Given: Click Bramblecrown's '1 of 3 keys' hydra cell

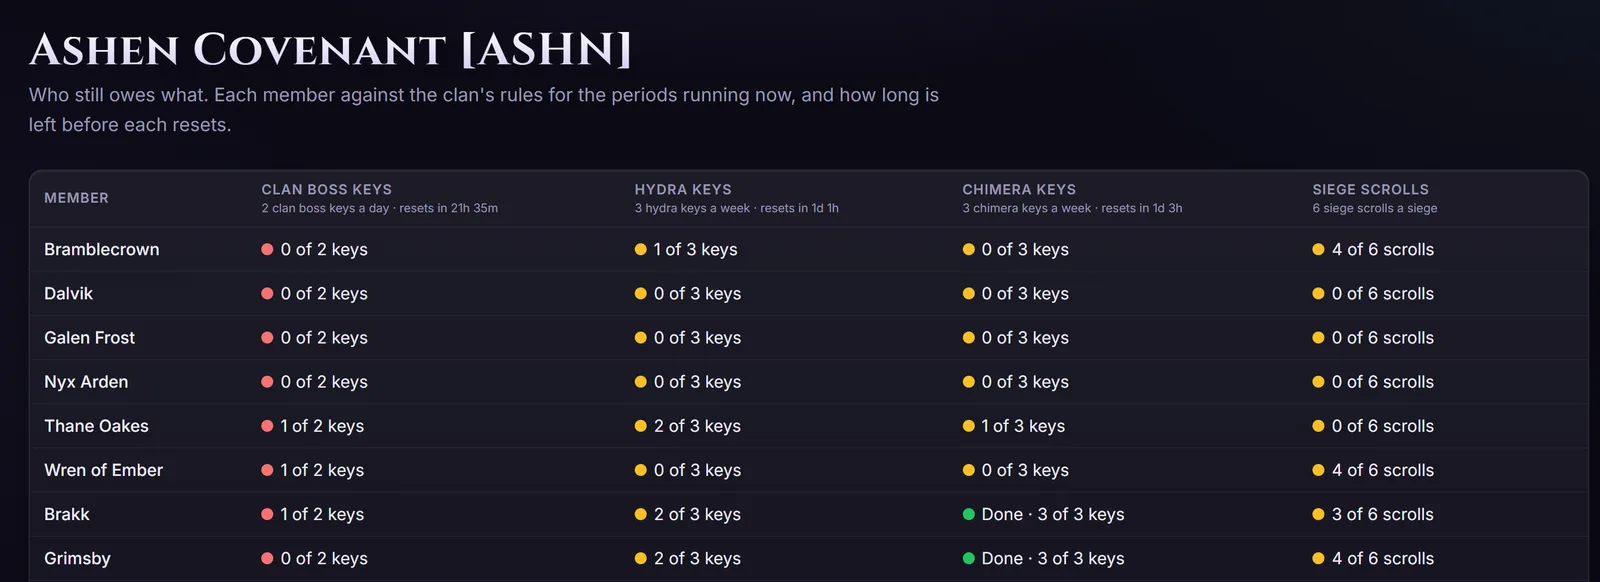Looking at the screenshot, I should click(x=686, y=249).
